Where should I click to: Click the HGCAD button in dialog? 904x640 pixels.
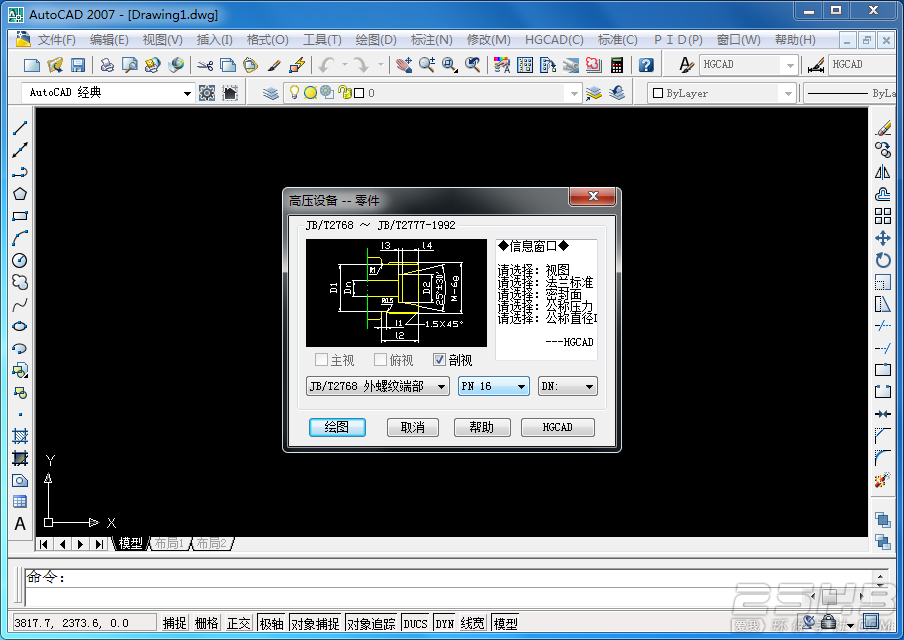click(558, 427)
